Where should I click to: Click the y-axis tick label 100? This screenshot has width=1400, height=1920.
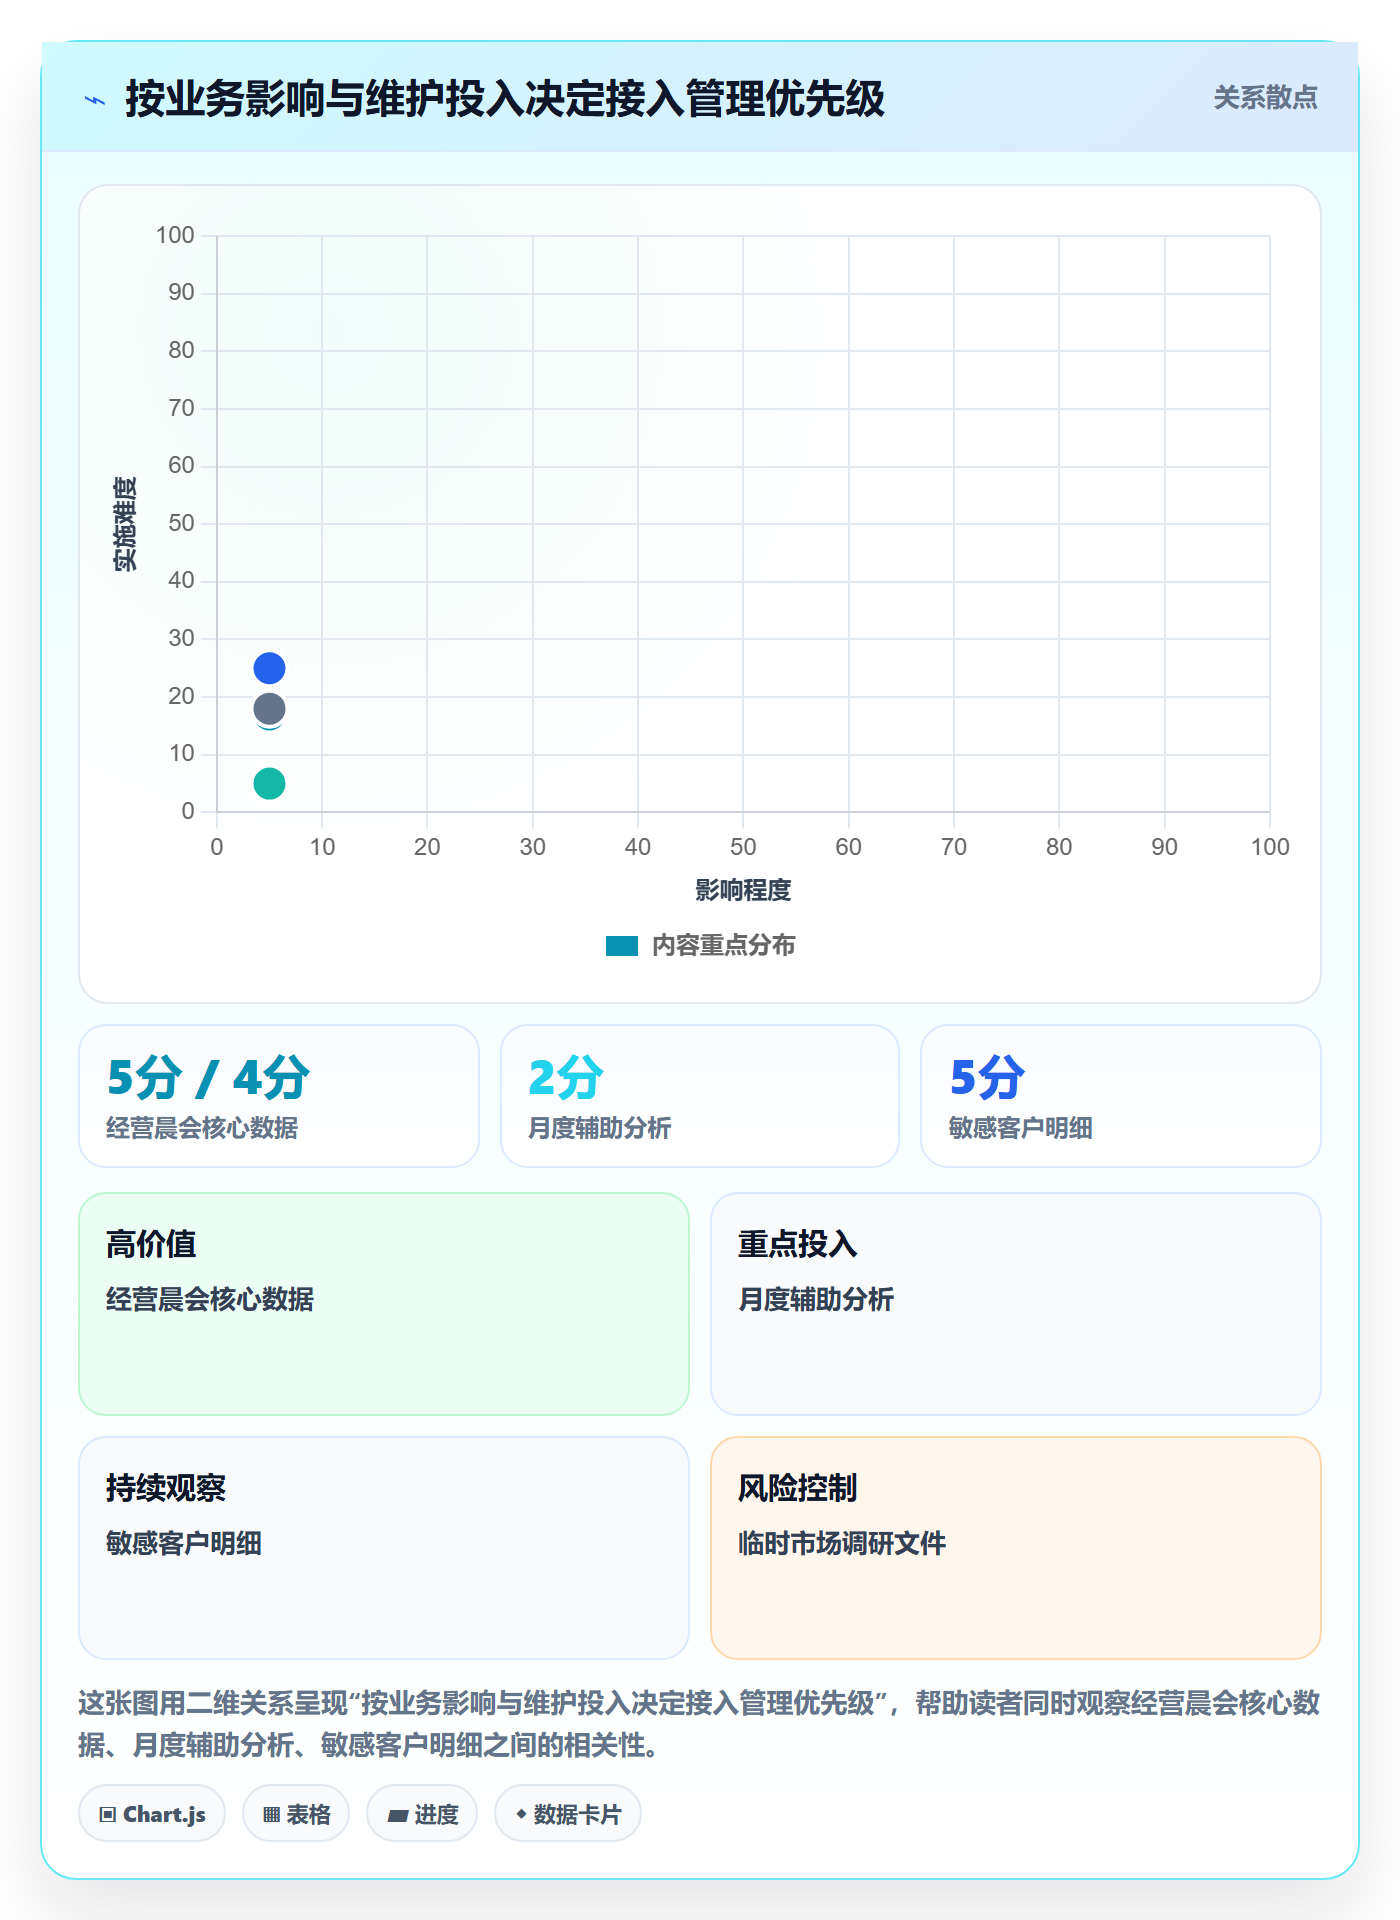[175, 235]
